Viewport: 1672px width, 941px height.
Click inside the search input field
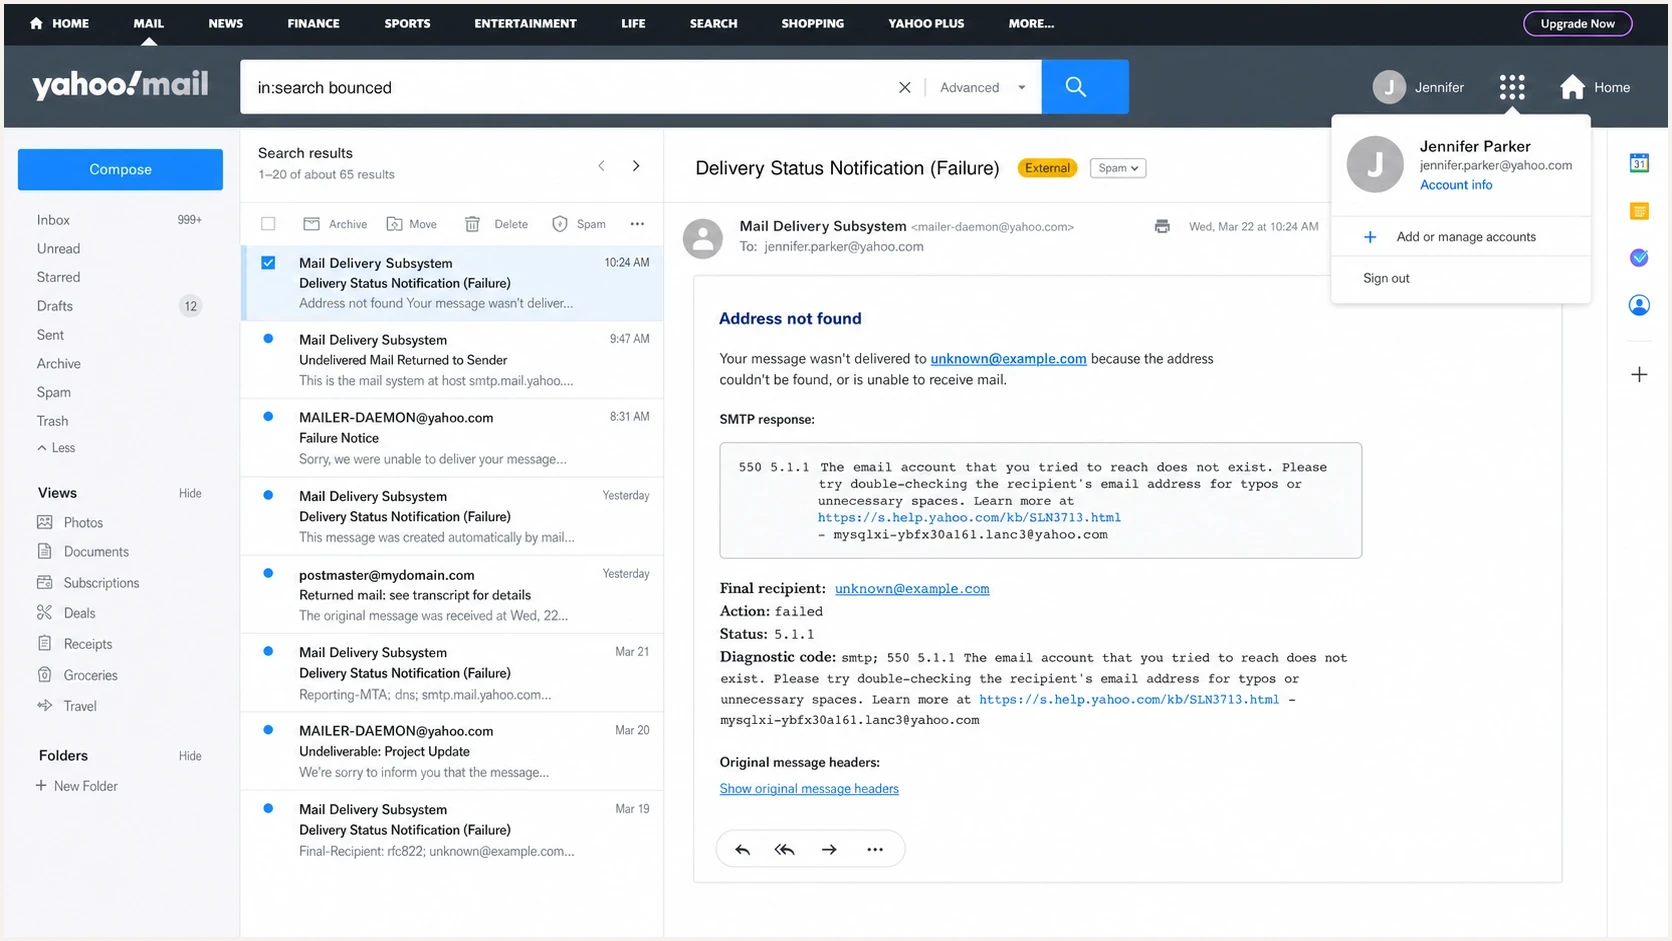(570, 87)
